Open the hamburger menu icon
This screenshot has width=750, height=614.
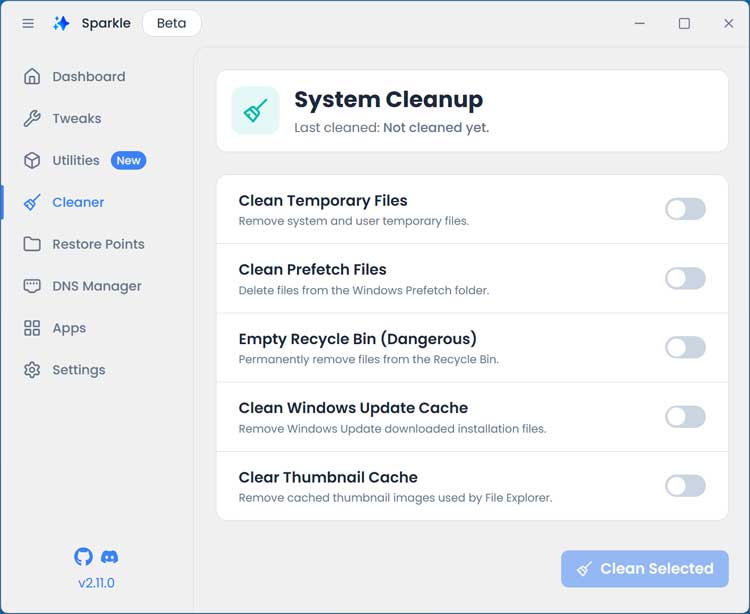click(x=28, y=23)
